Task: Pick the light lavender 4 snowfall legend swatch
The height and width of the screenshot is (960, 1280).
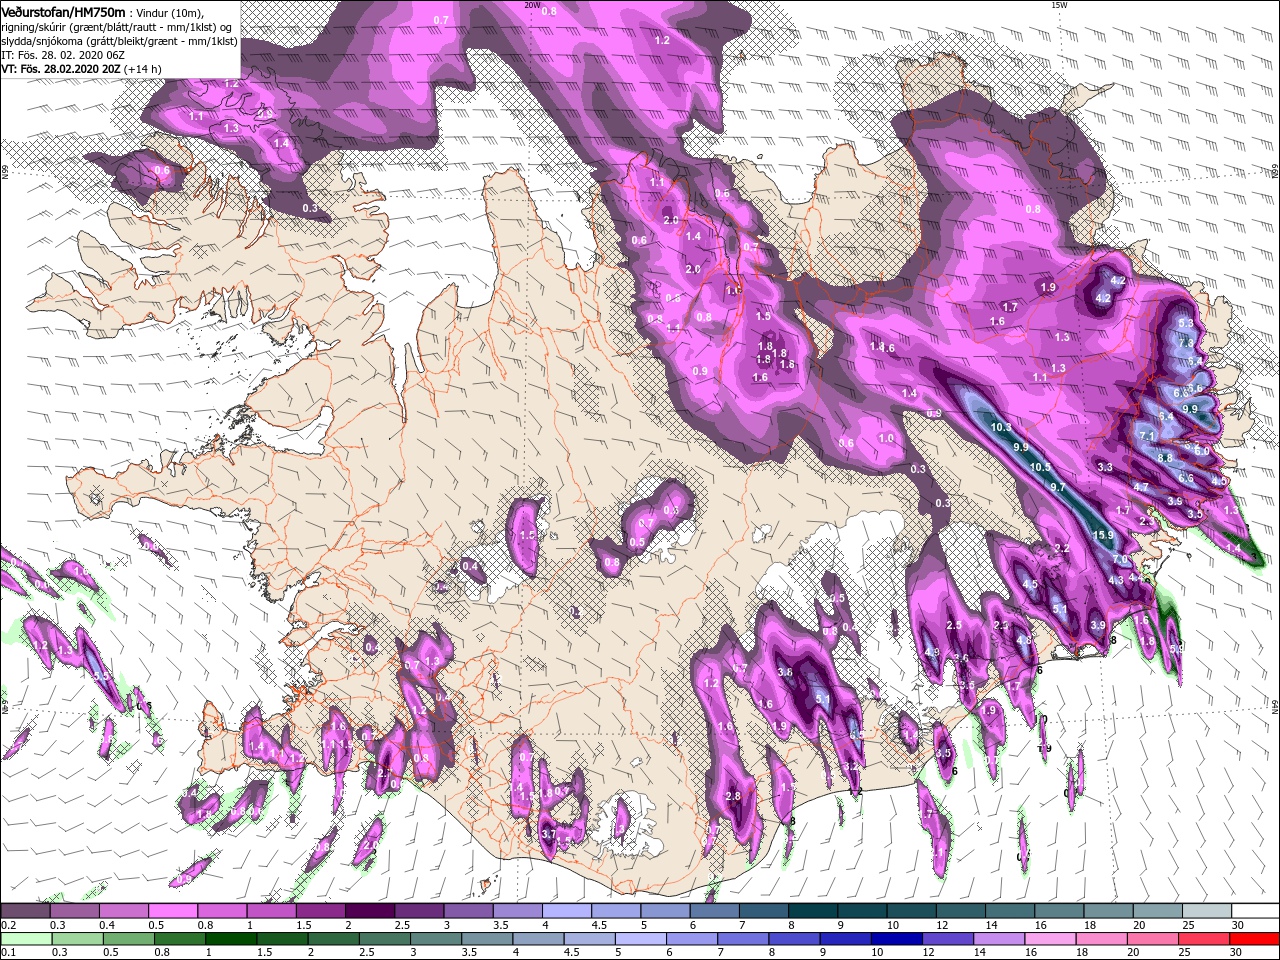Action: (567, 911)
